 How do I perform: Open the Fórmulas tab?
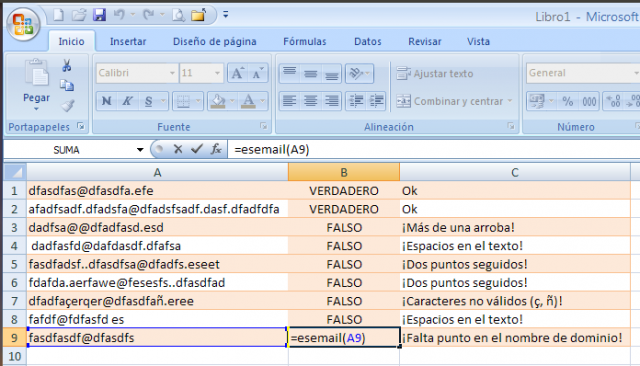coord(305,42)
